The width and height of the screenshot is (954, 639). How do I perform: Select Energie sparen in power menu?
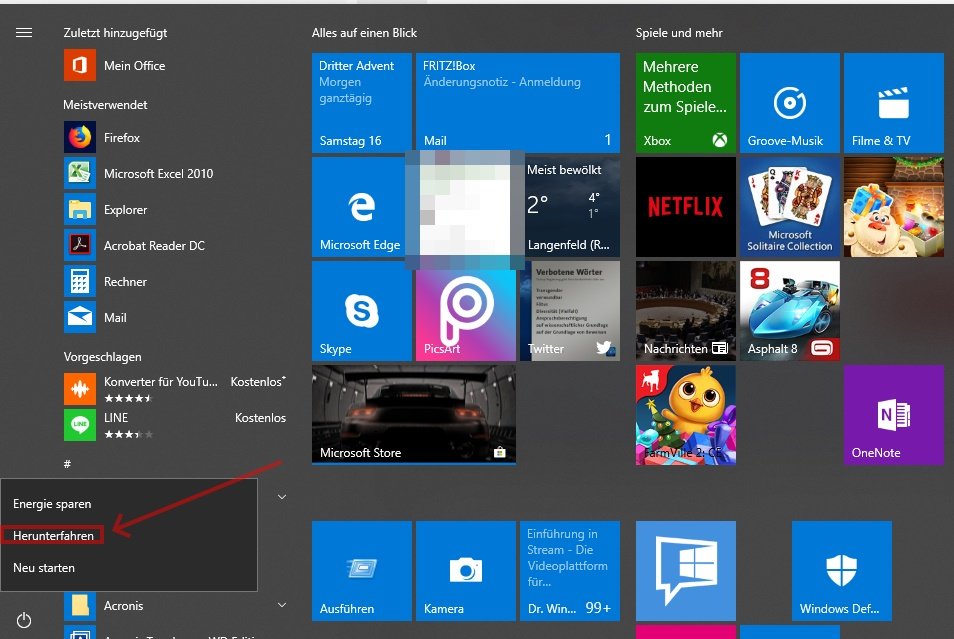129,504
